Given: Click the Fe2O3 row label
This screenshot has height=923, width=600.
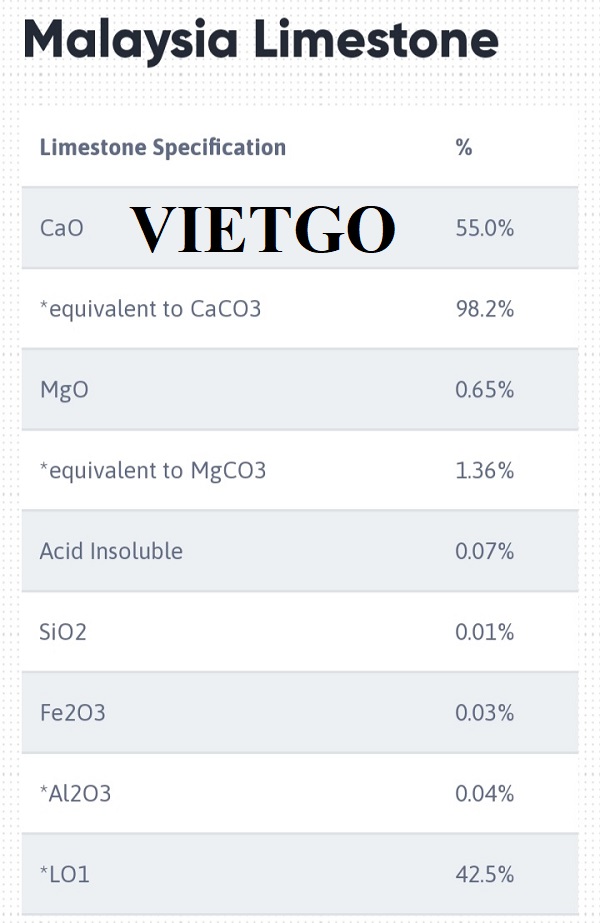Looking at the screenshot, I should [72, 713].
